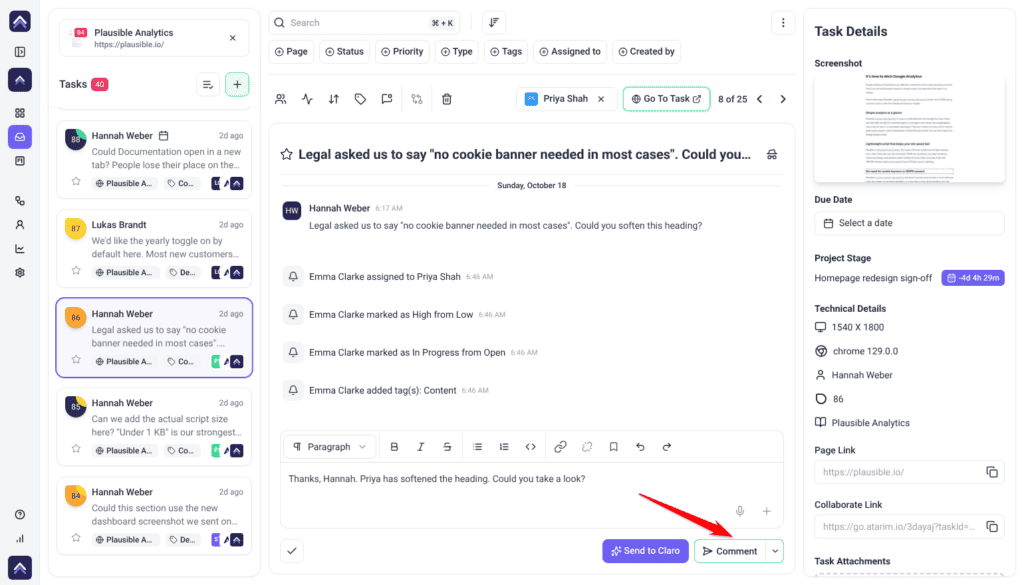Open the sort icon next to search
1024x585 pixels.
tap(494, 23)
